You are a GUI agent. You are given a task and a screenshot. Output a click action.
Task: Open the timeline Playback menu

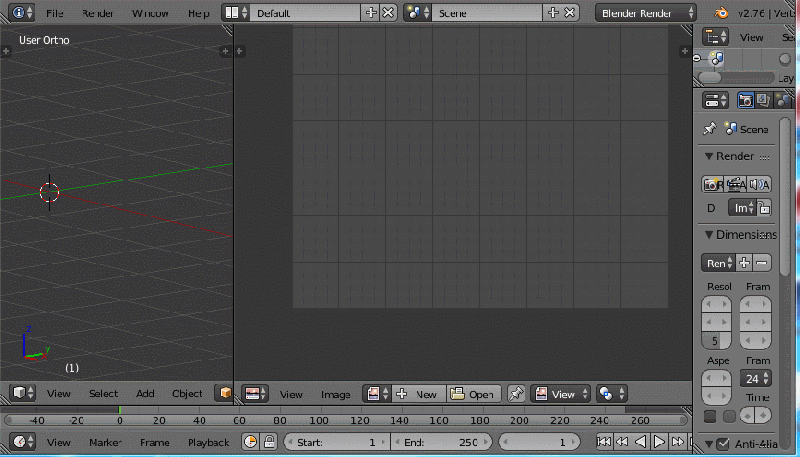click(x=208, y=442)
